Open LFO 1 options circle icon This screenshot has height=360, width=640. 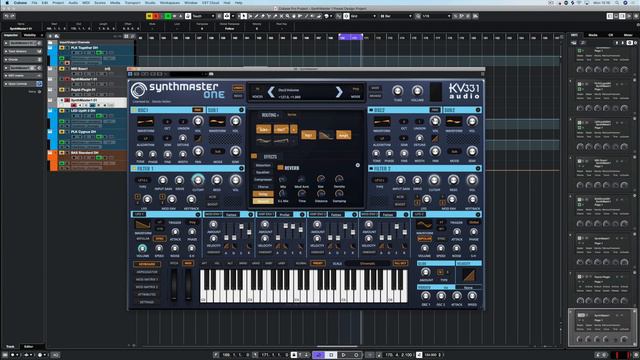coord(198,214)
